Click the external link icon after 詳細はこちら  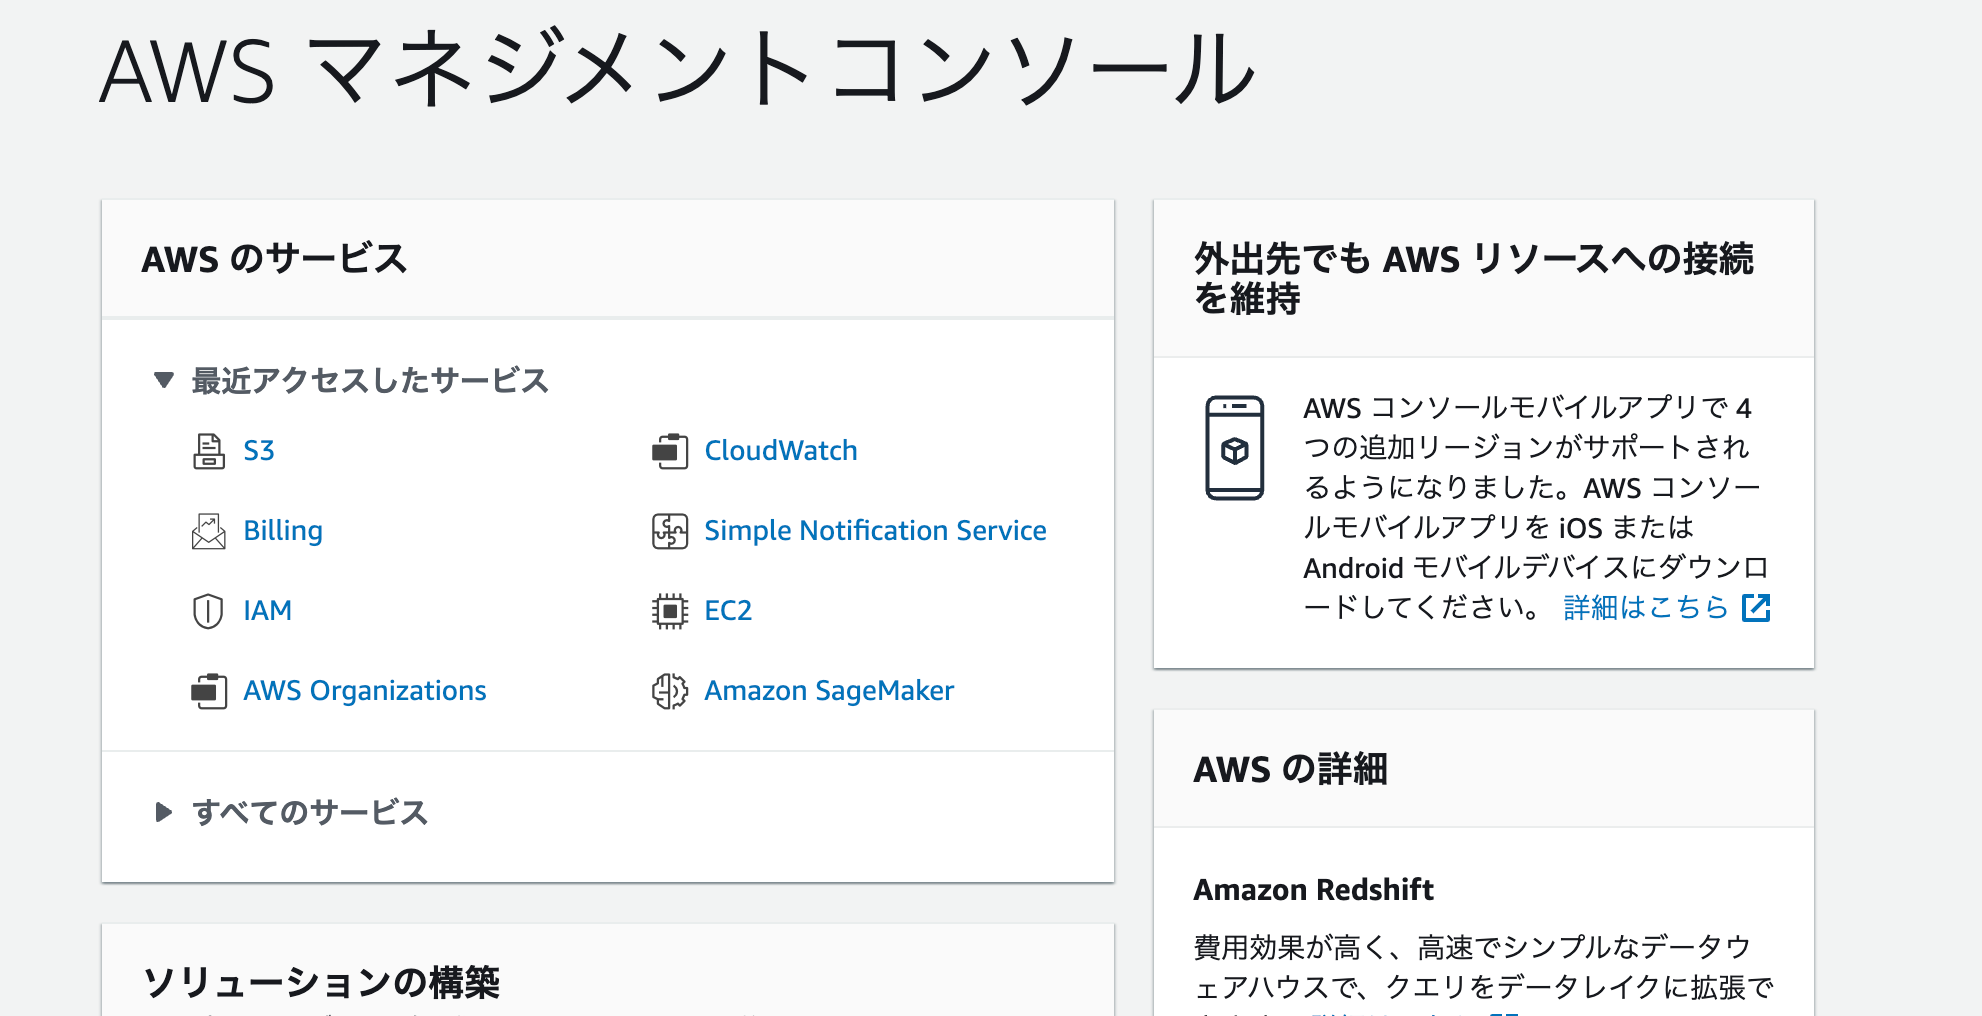click(x=1756, y=607)
